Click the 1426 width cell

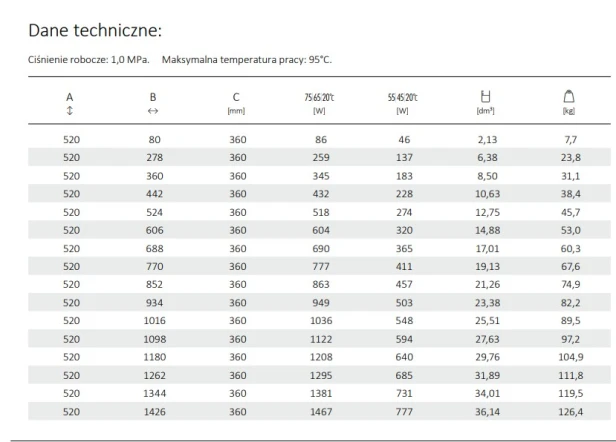154,412
